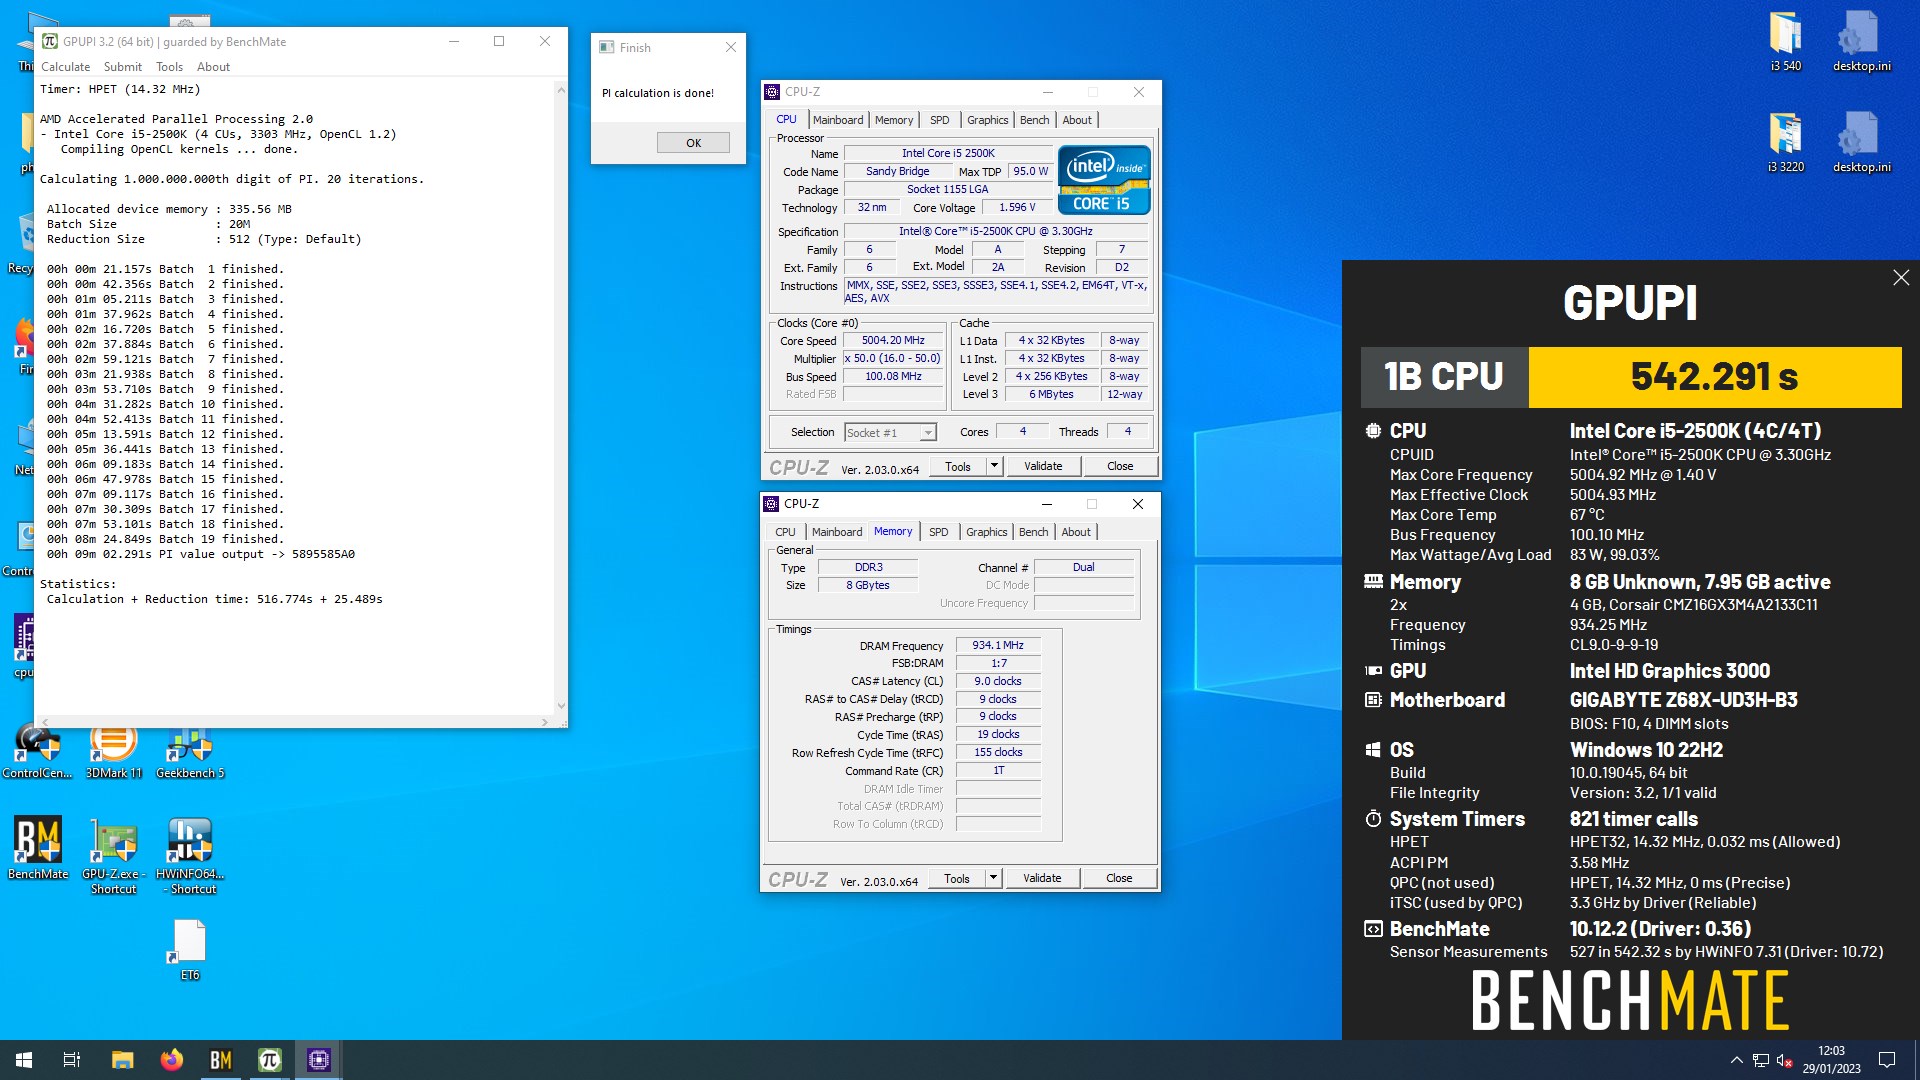
Task: Open the ET6 desktop shortcut
Action: (190, 950)
